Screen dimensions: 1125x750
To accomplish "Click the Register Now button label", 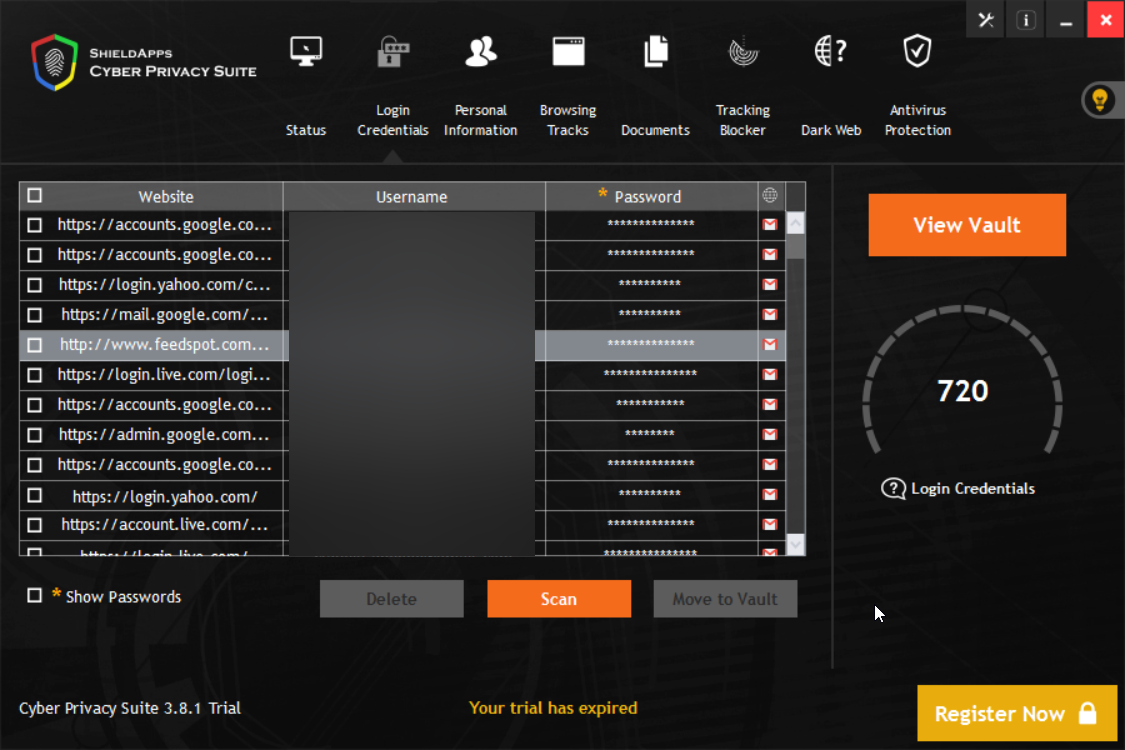I will (x=999, y=714).
